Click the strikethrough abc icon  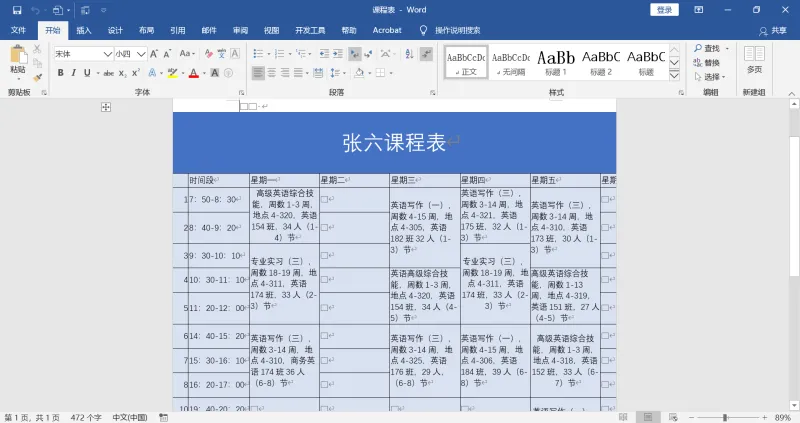tap(109, 73)
